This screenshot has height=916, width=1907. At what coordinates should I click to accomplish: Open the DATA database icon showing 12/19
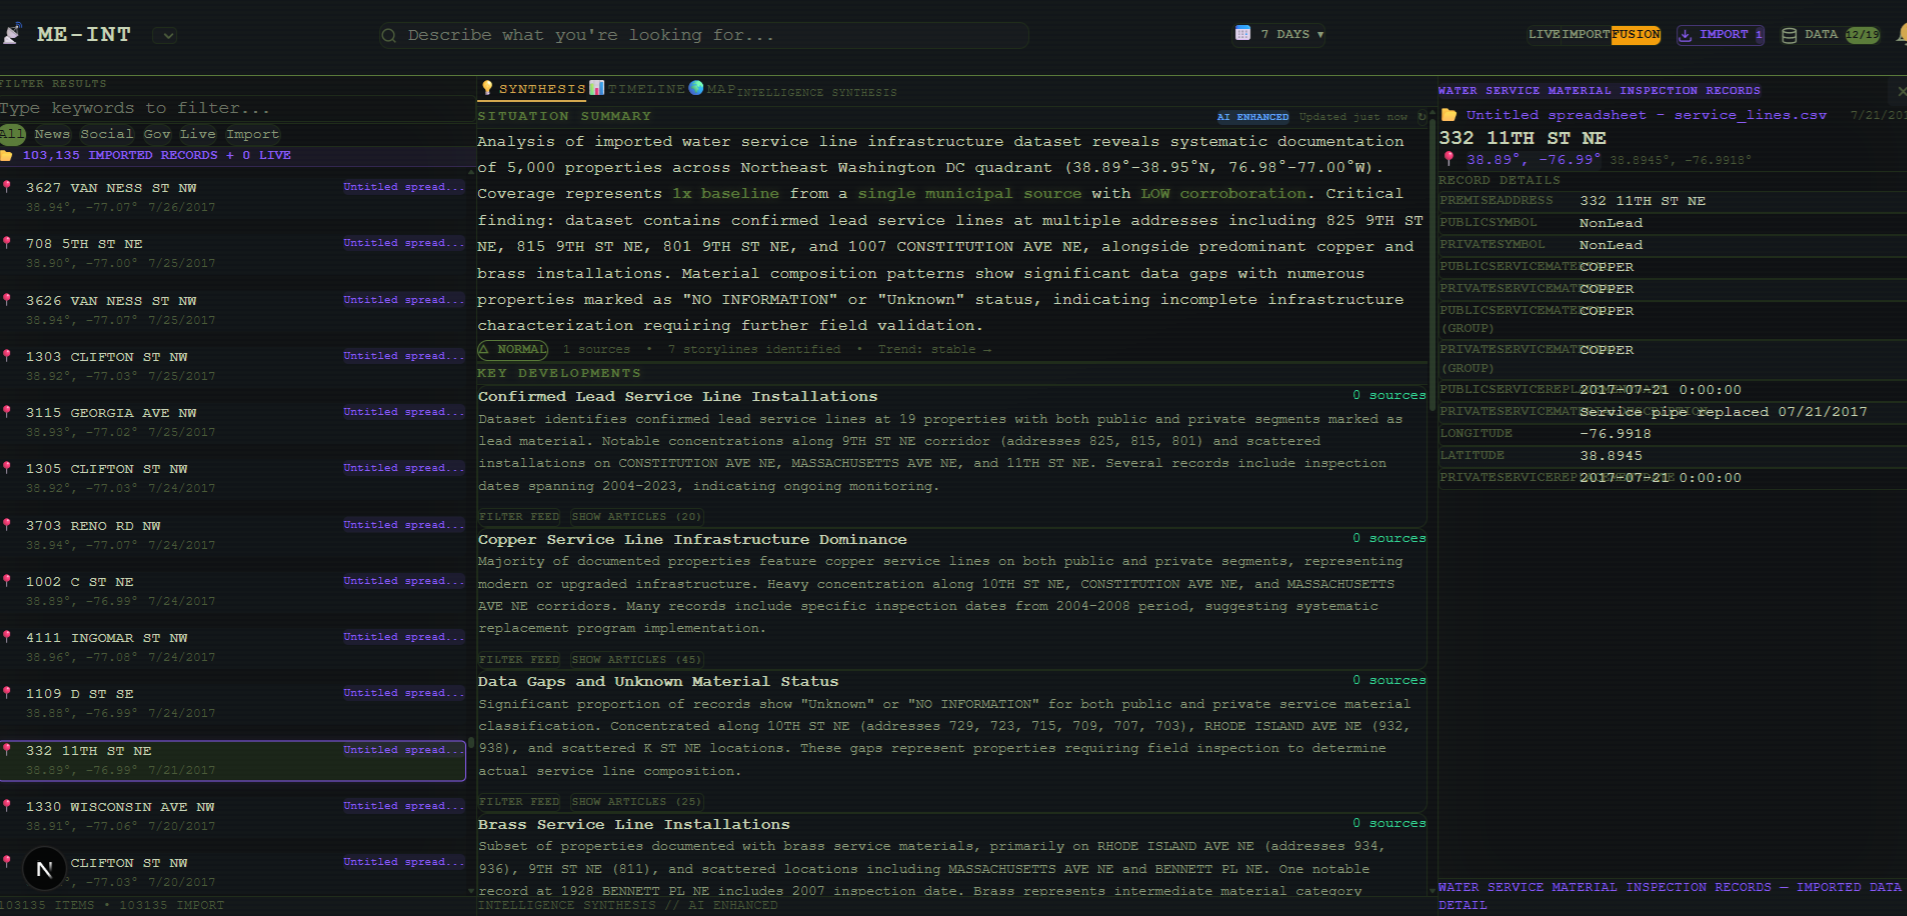tap(1789, 34)
